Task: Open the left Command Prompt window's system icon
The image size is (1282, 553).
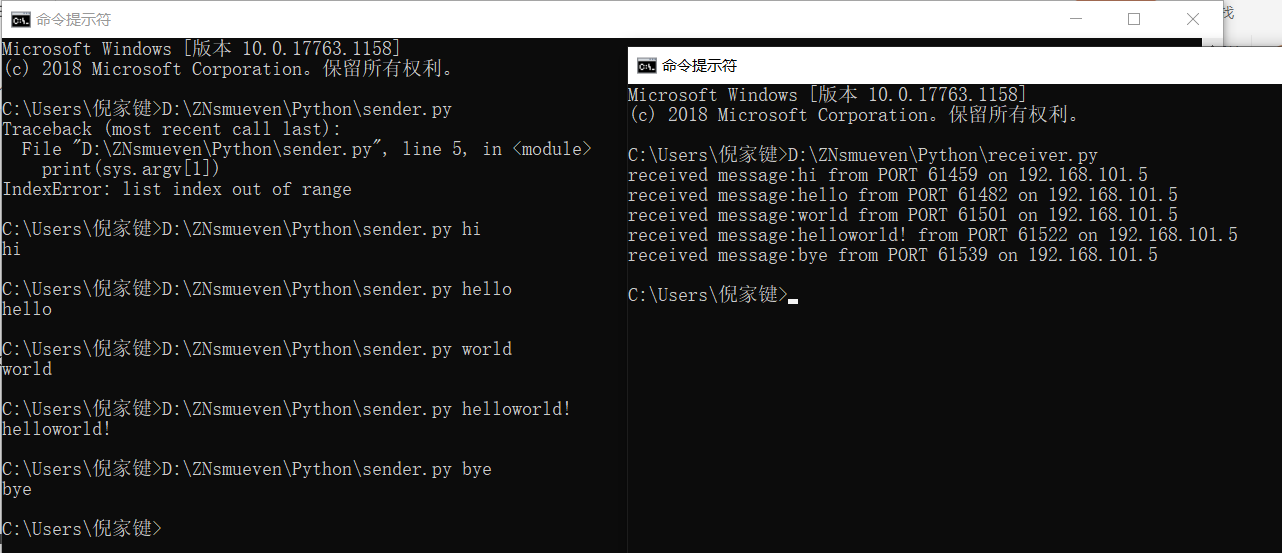Action: point(19,19)
